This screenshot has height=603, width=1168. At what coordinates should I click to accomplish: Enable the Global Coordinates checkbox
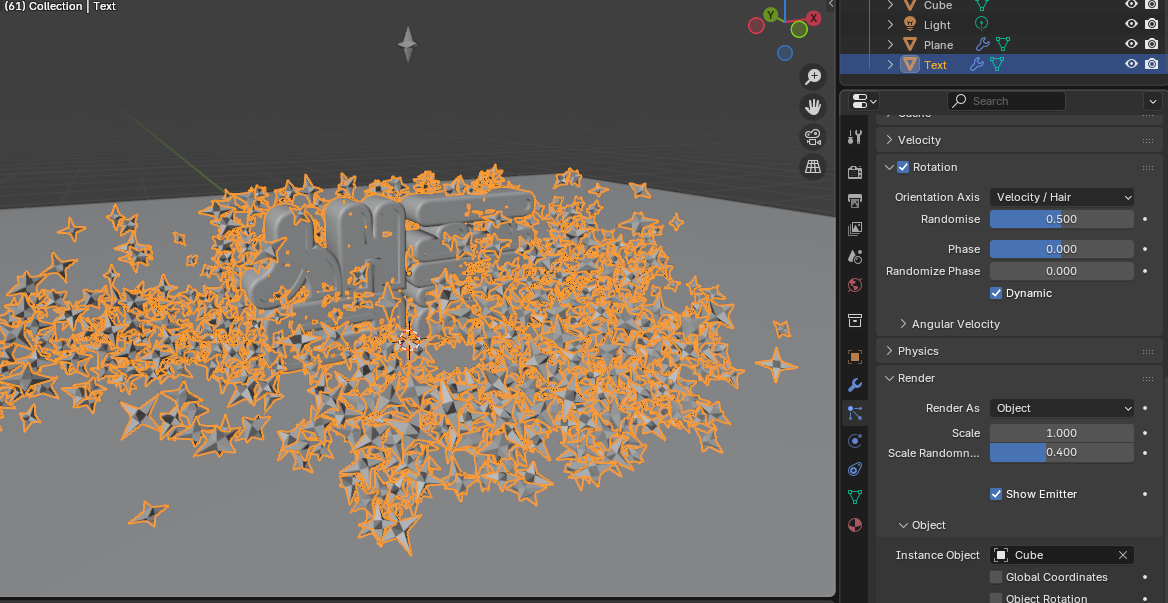(x=996, y=577)
